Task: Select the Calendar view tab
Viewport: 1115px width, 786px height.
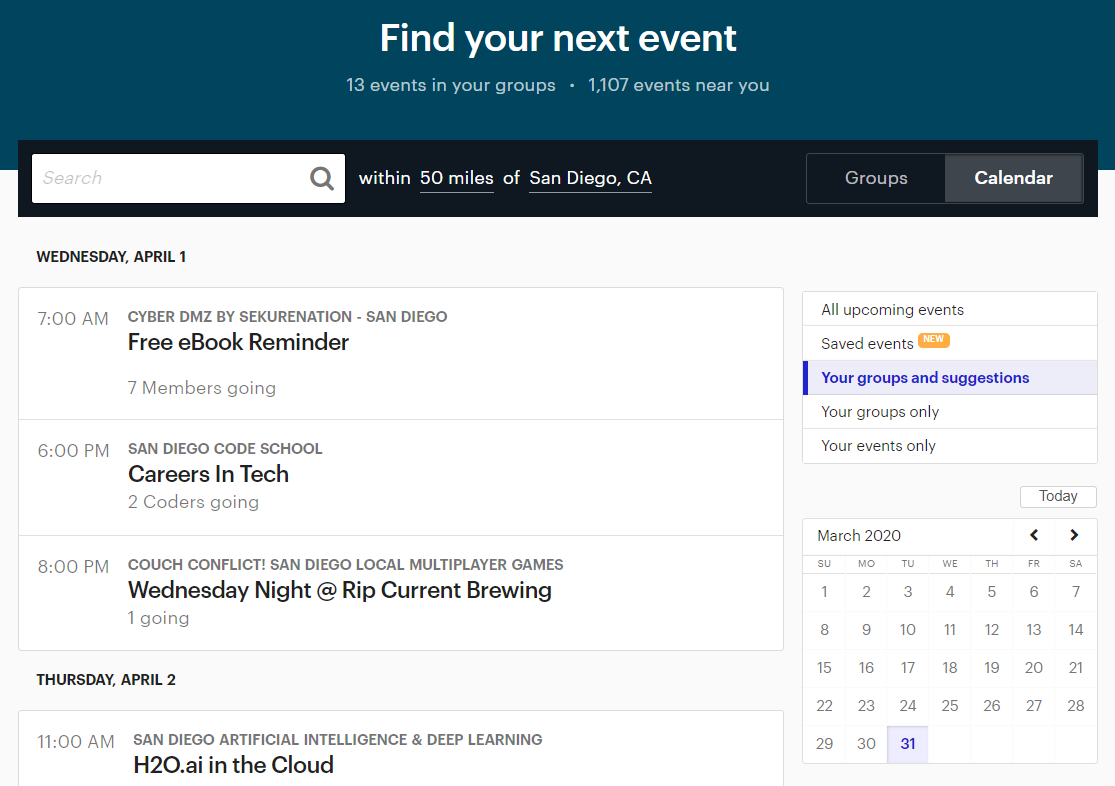Action: (x=1013, y=178)
